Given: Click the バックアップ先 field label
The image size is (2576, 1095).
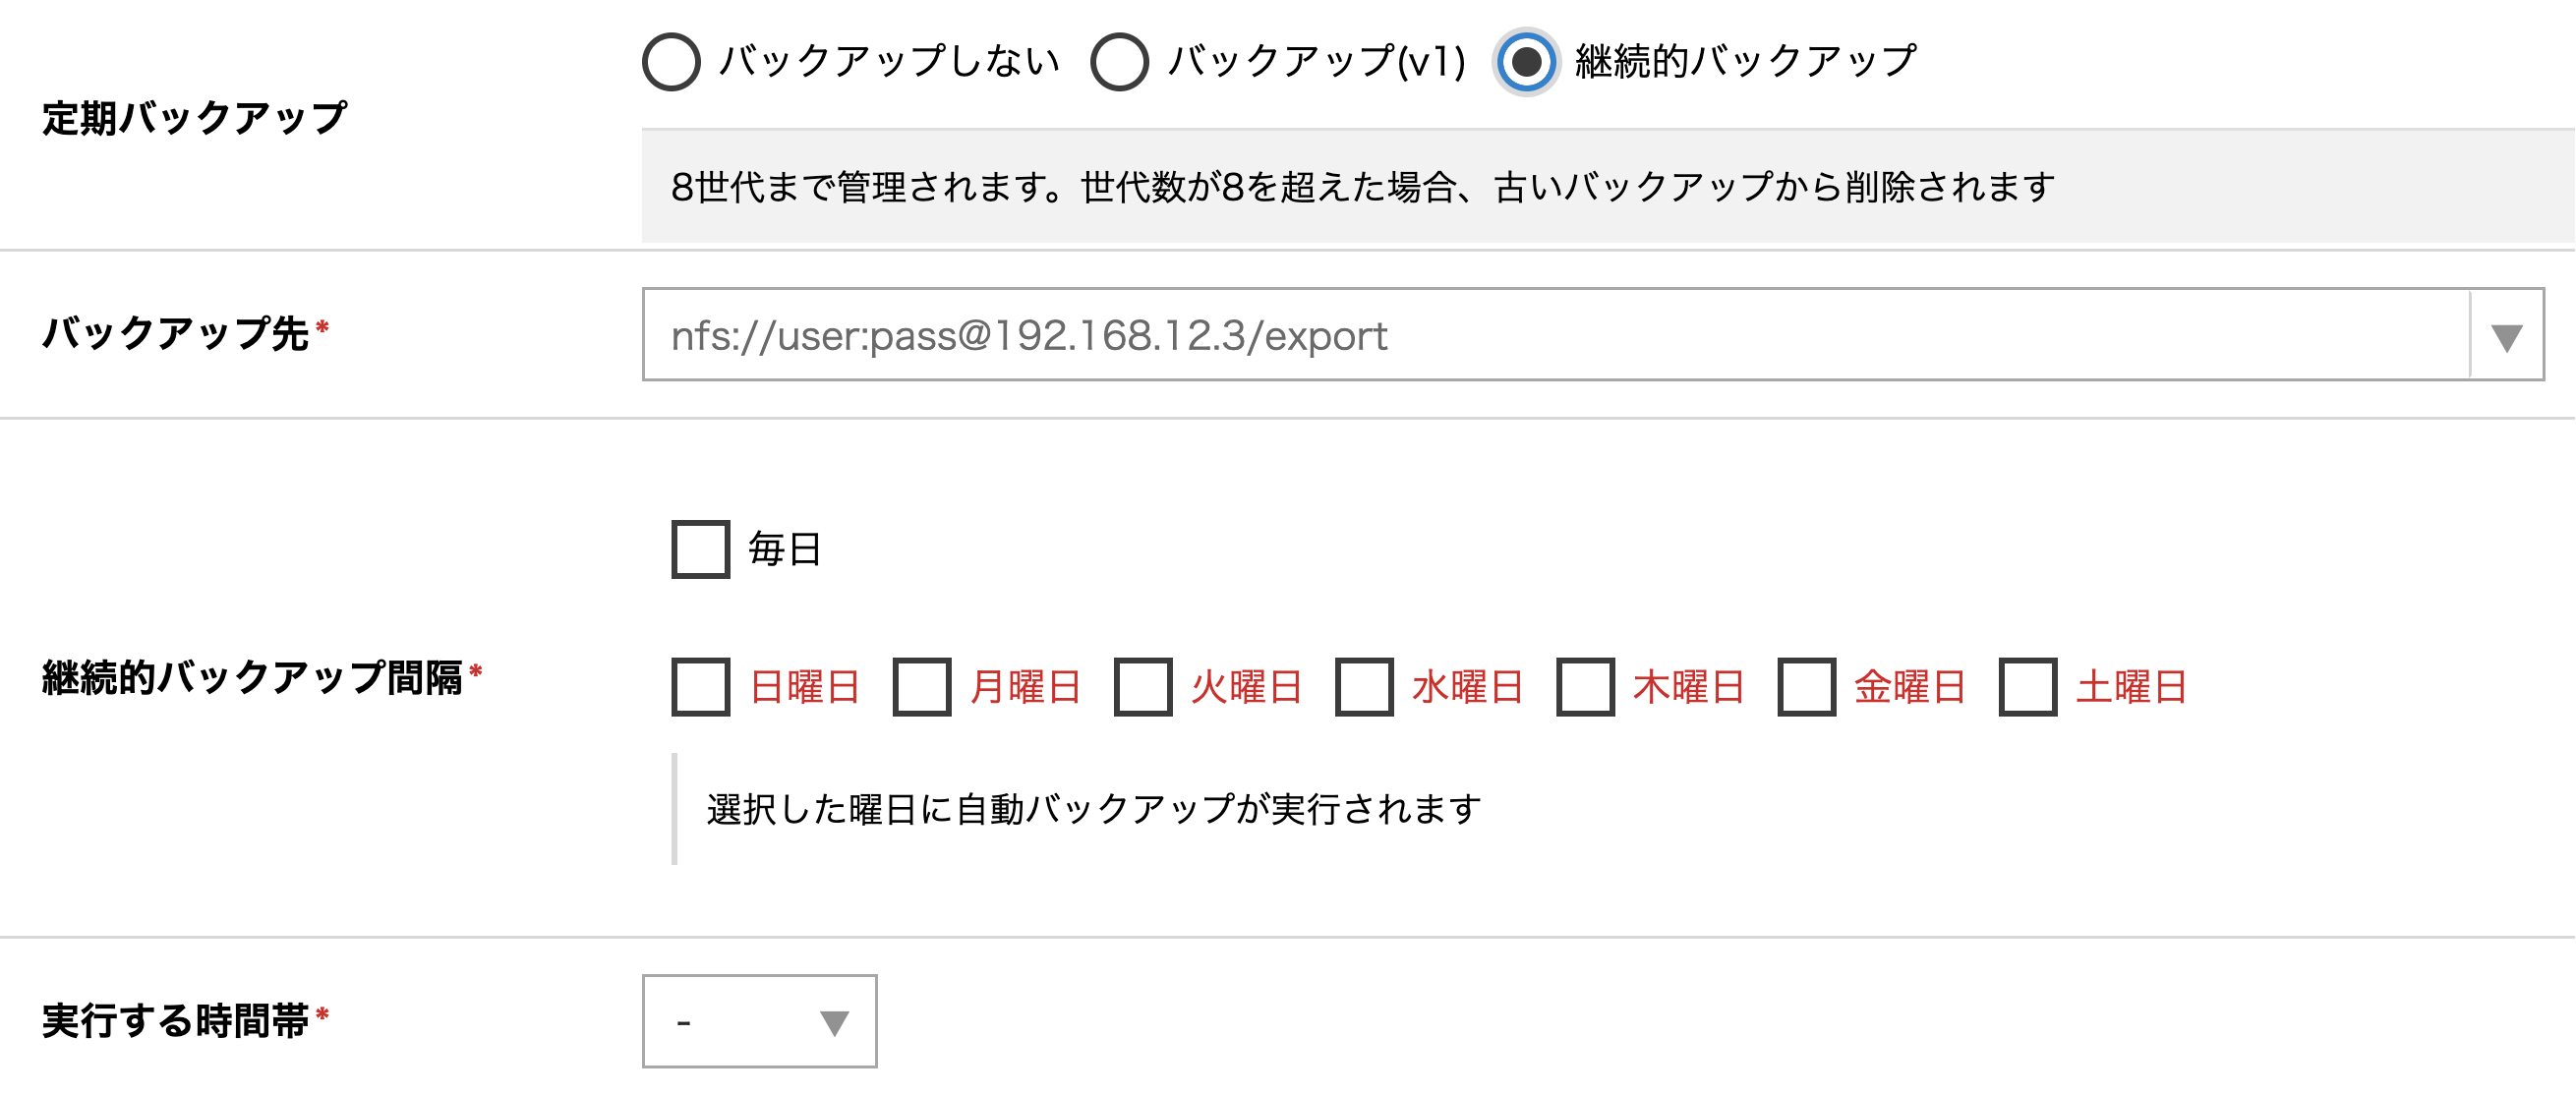Looking at the screenshot, I should [x=176, y=333].
